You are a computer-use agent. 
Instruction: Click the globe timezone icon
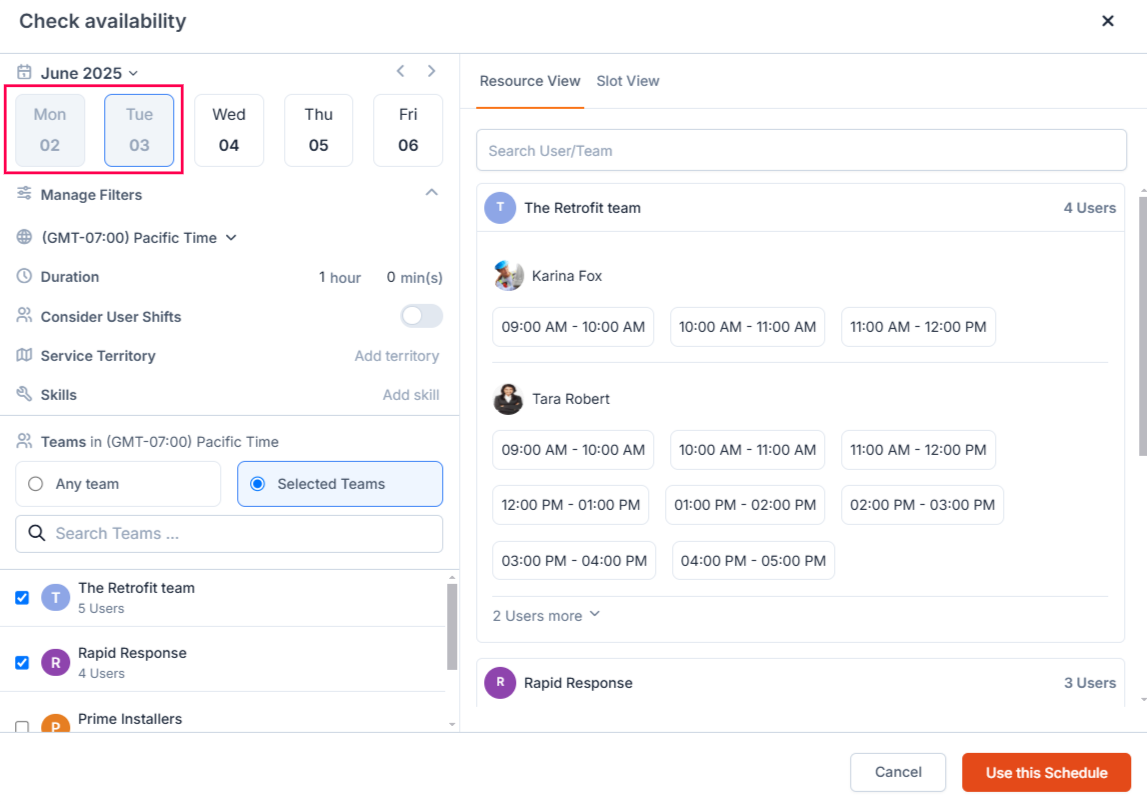click(24, 237)
